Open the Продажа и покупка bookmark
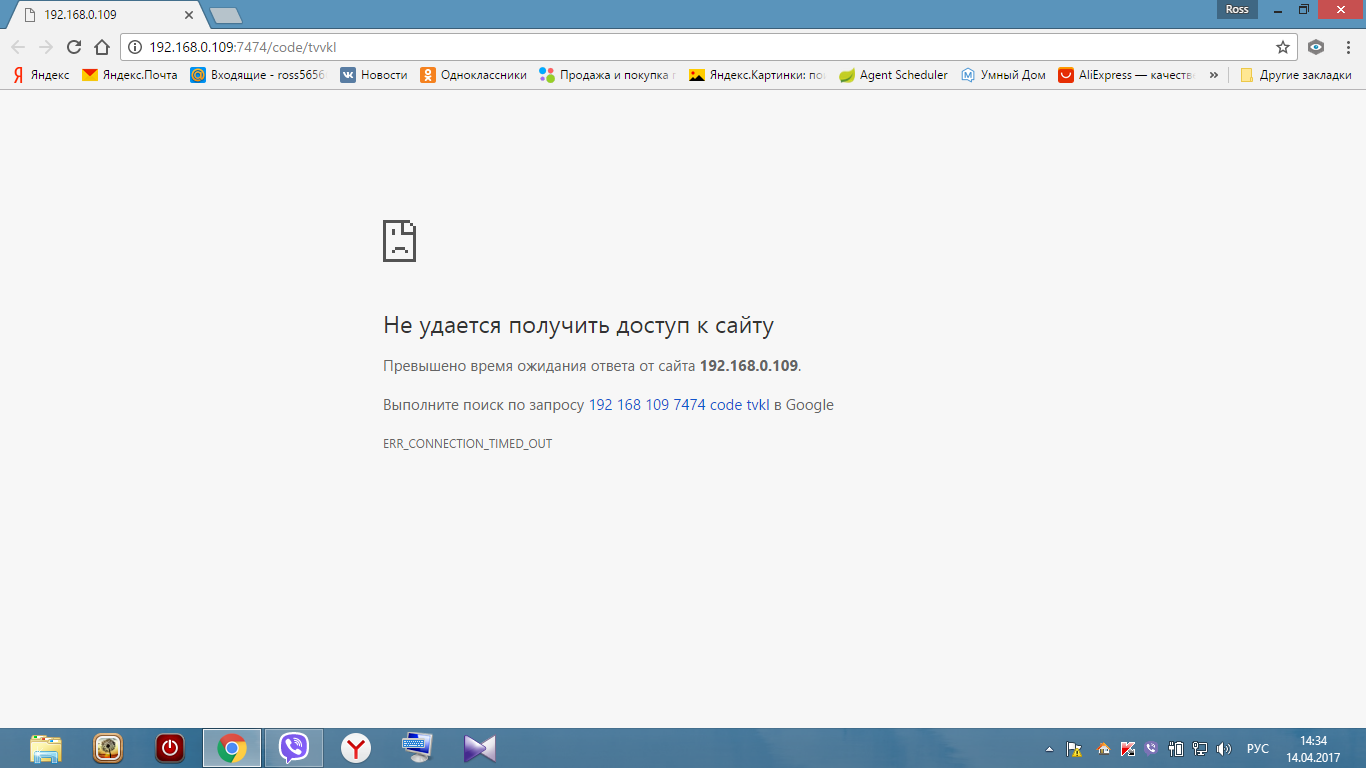Image resolution: width=1366 pixels, height=768 pixels. point(608,75)
